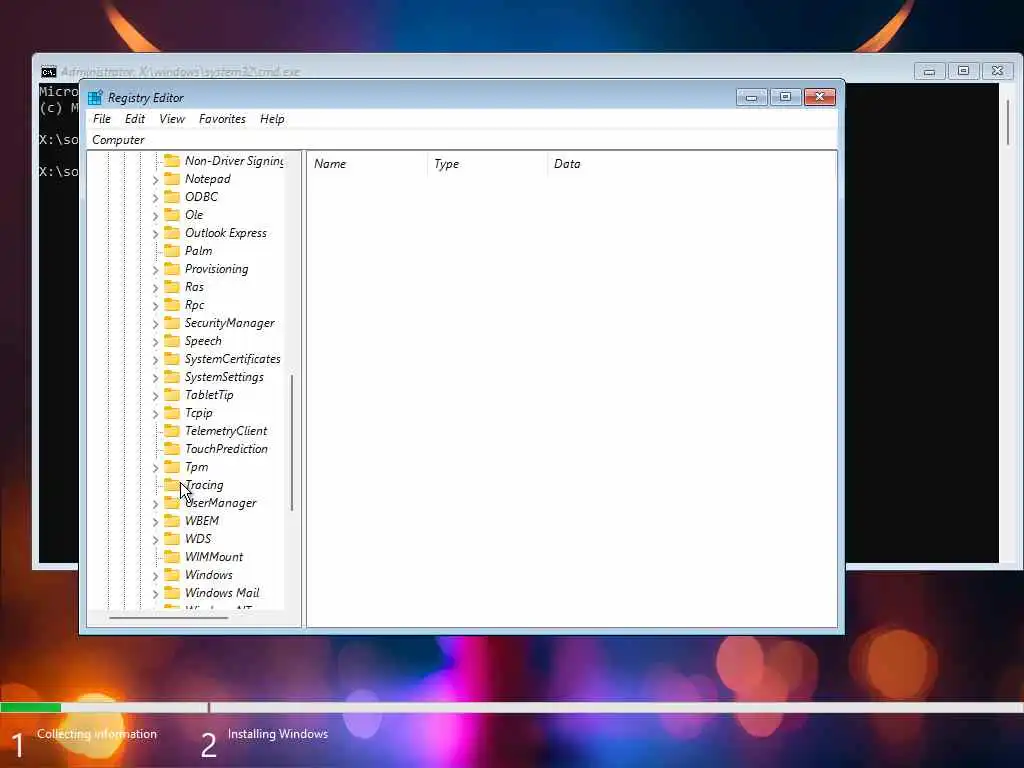
Task: Select the WDS key label
Action: (x=198, y=539)
